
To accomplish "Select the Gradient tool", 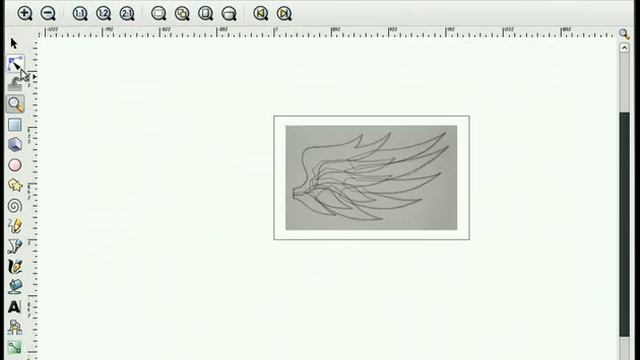I will coord(15,347).
